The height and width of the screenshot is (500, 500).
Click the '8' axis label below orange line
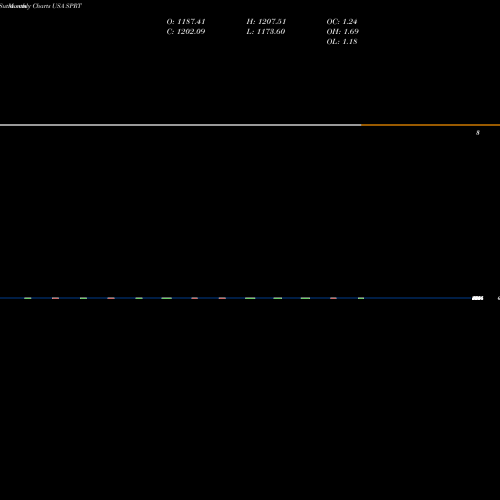(x=478, y=133)
